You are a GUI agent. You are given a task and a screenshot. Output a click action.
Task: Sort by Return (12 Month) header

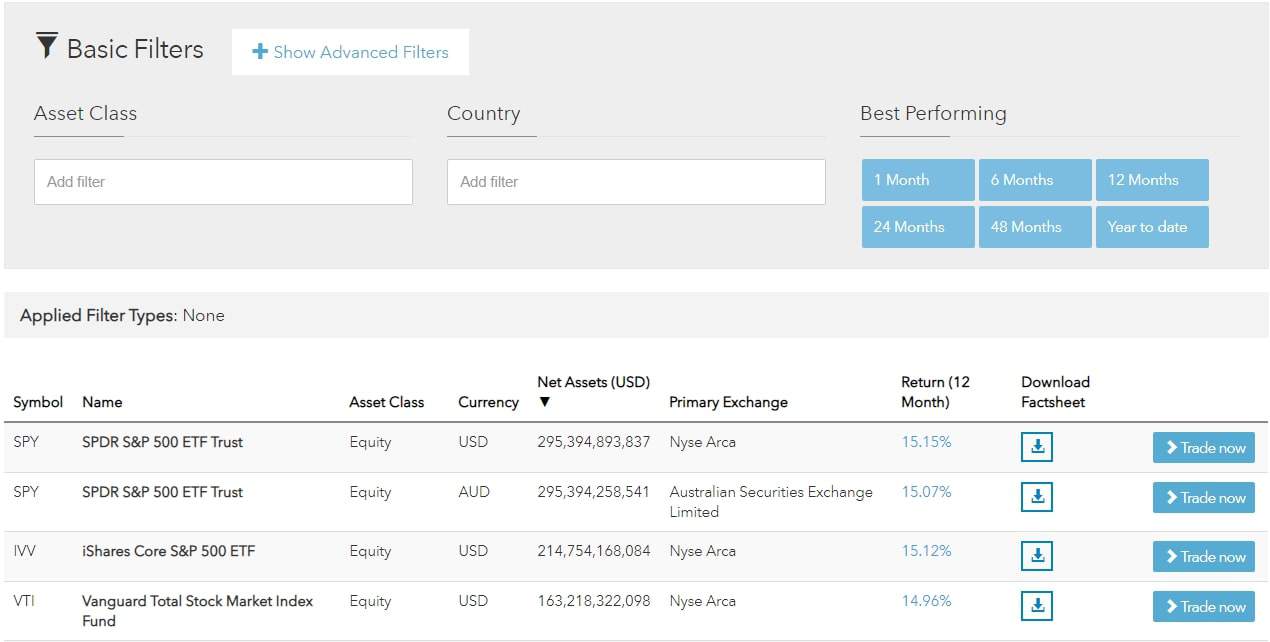pyautogui.click(x=935, y=392)
